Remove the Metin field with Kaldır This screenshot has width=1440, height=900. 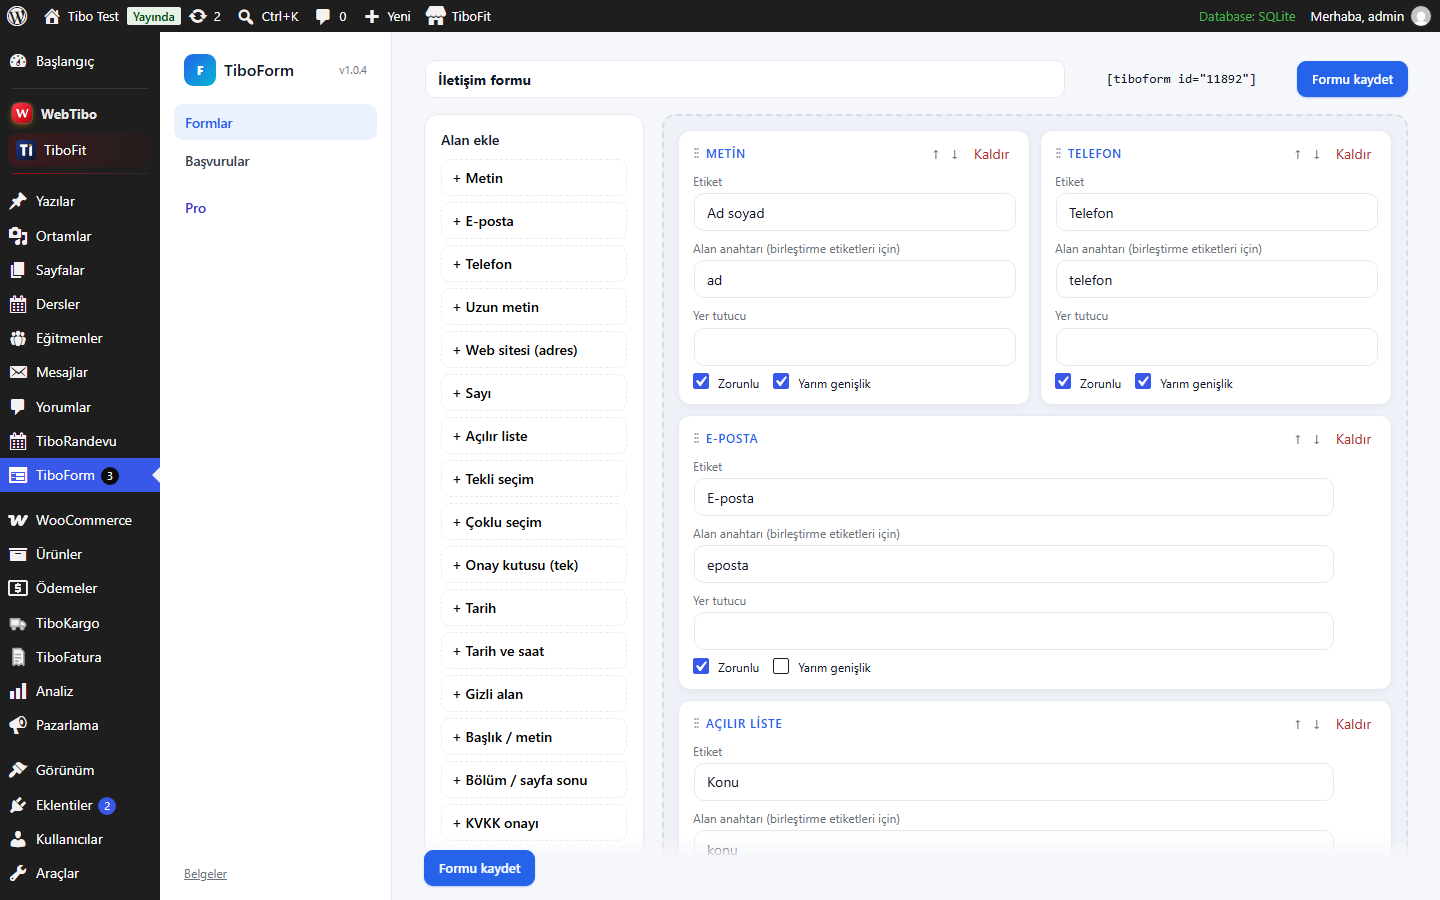coord(991,154)
